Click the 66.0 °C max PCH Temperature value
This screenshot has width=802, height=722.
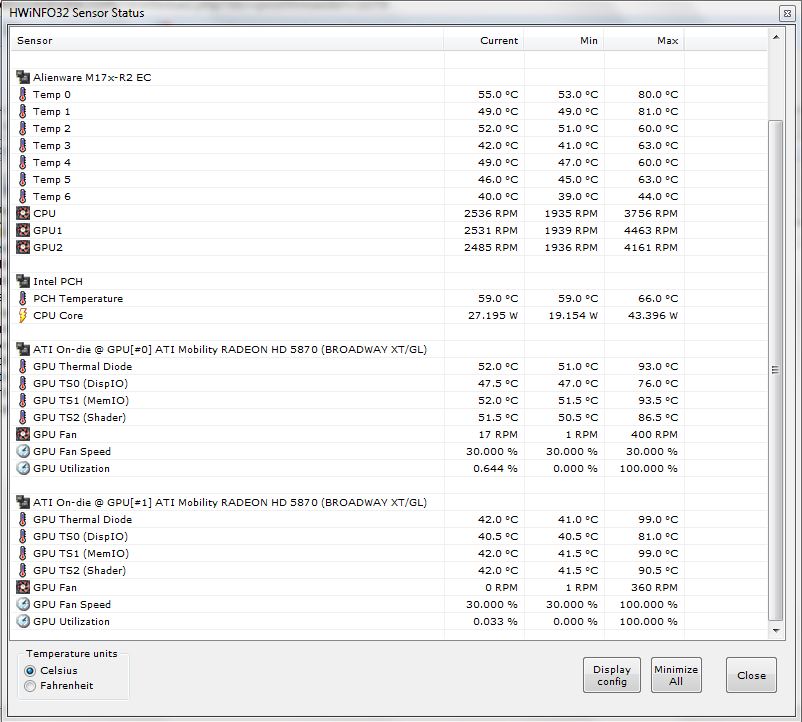(x=658, y=299)
